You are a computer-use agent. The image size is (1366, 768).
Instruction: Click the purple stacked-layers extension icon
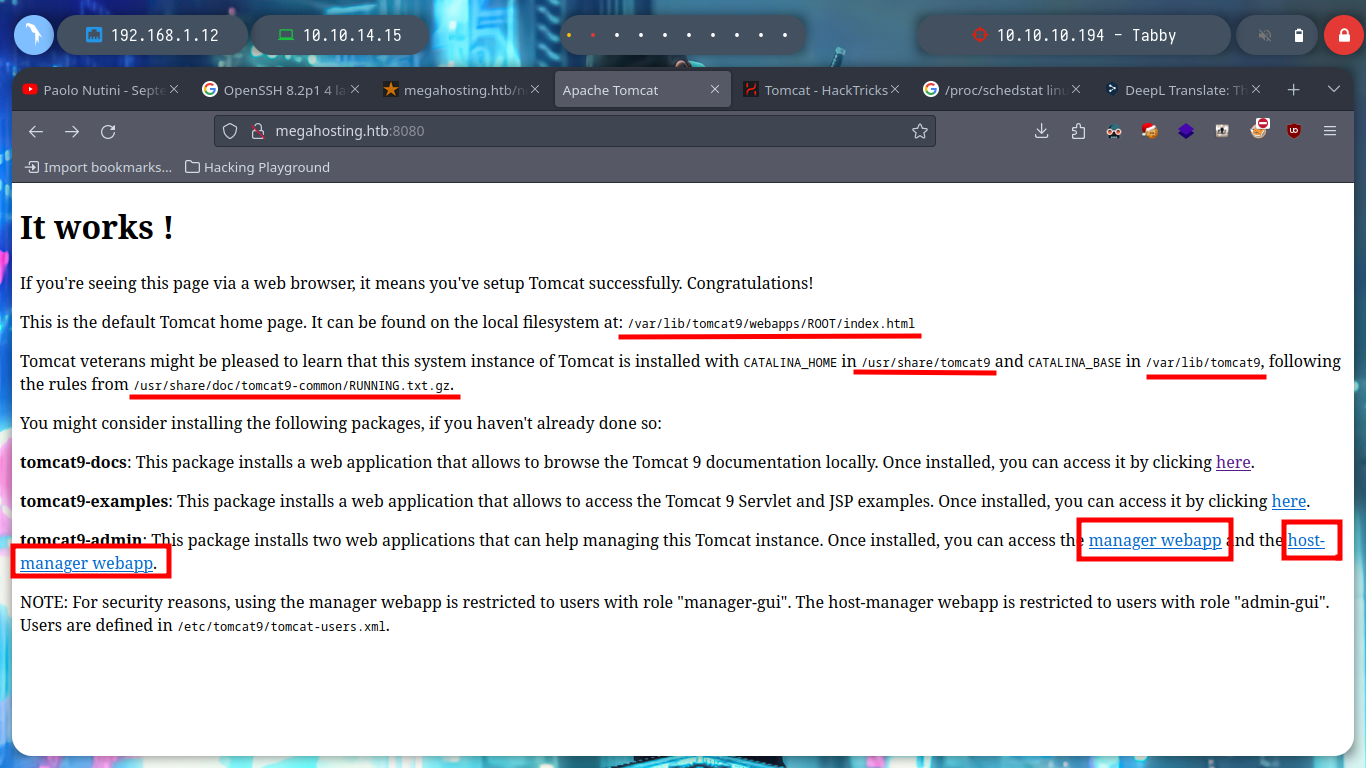pyautogui.click(x=1186, y=131)
